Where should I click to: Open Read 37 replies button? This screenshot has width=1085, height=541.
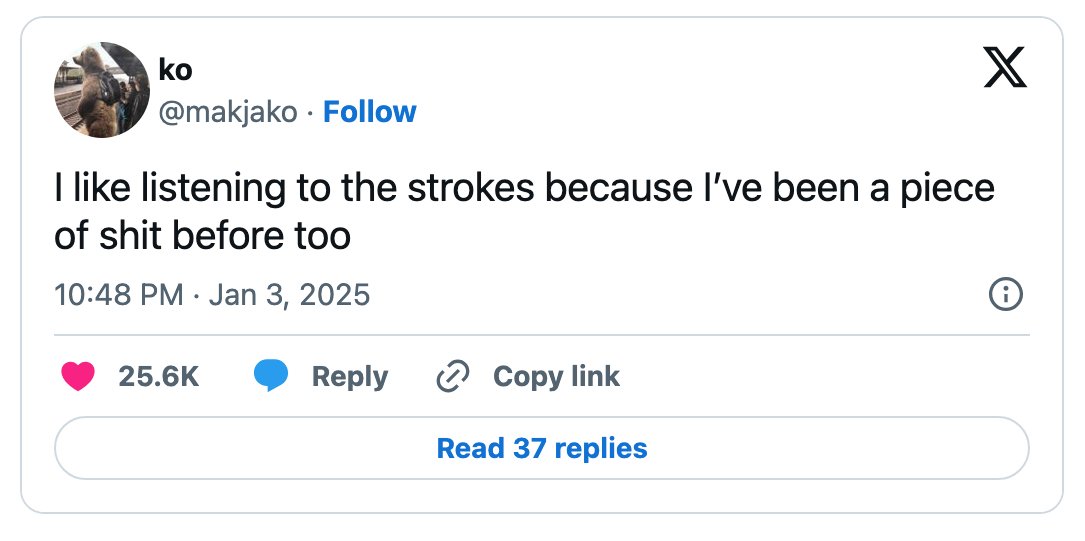[x=542, y=448]
